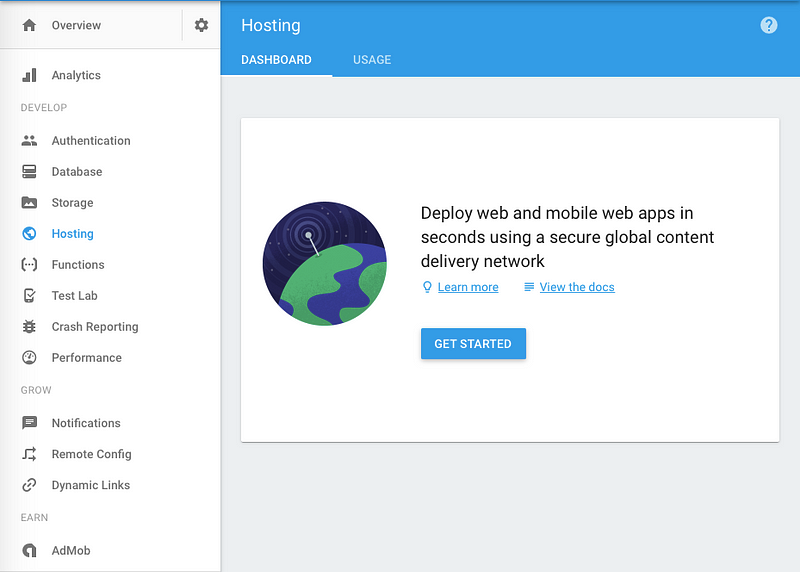The image size is (800, 572).
Task: Open the Learn more link
Action: pos(468,287)
